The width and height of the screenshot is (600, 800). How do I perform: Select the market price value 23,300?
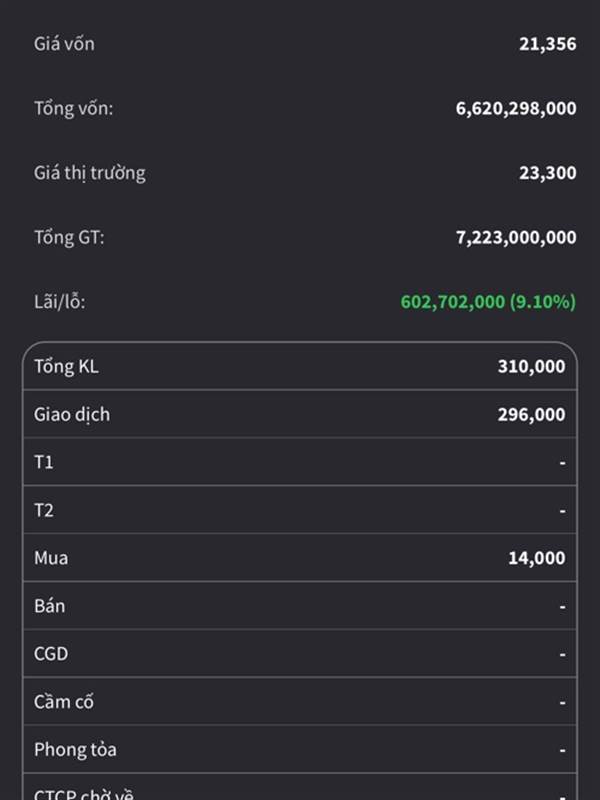click(x=547, y=173)
